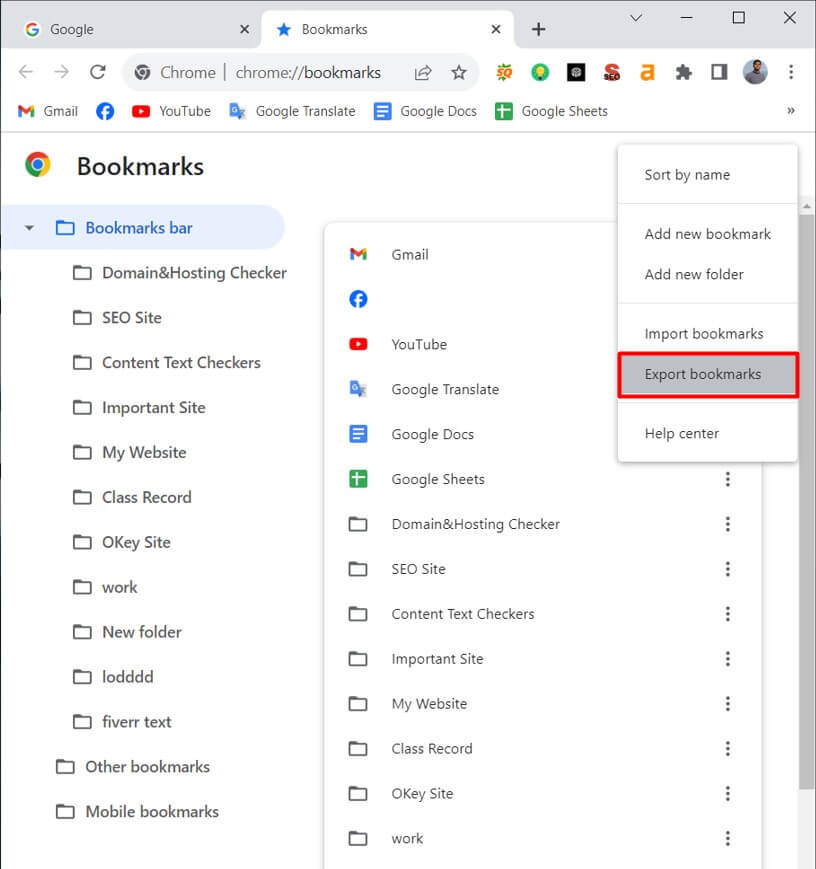Image resolution: width=816 pixels, height=869 pixels.
Task: Open Gmail from the bookmarks bar
Action: tap(48, 111)
